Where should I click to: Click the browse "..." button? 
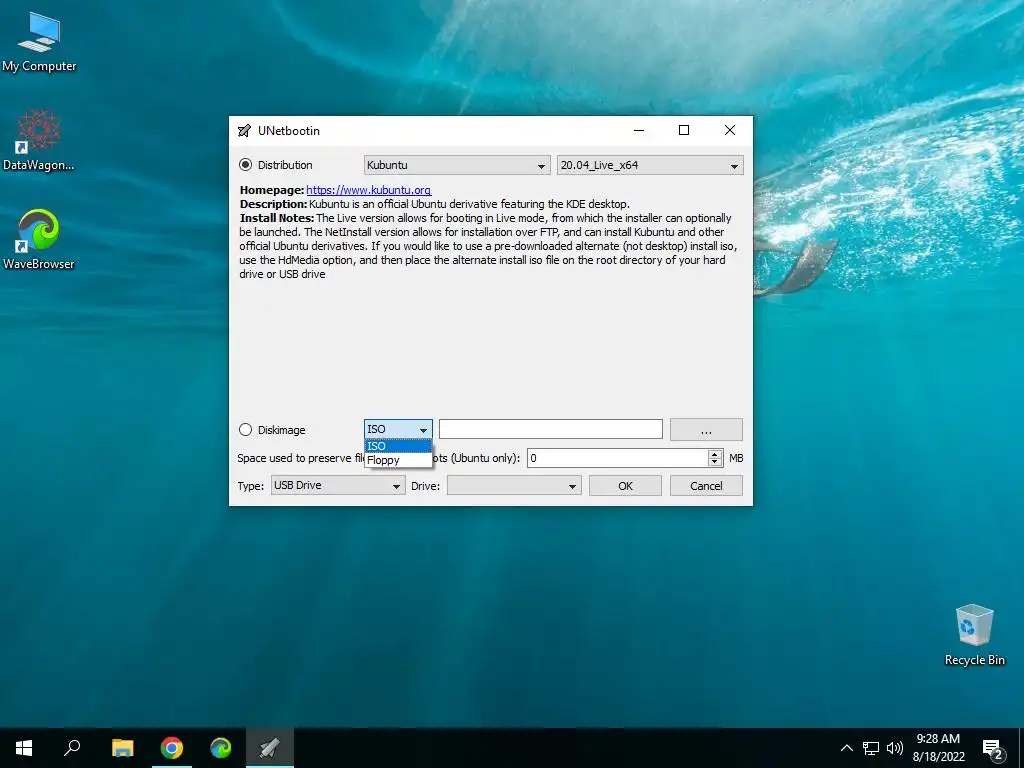706,430
